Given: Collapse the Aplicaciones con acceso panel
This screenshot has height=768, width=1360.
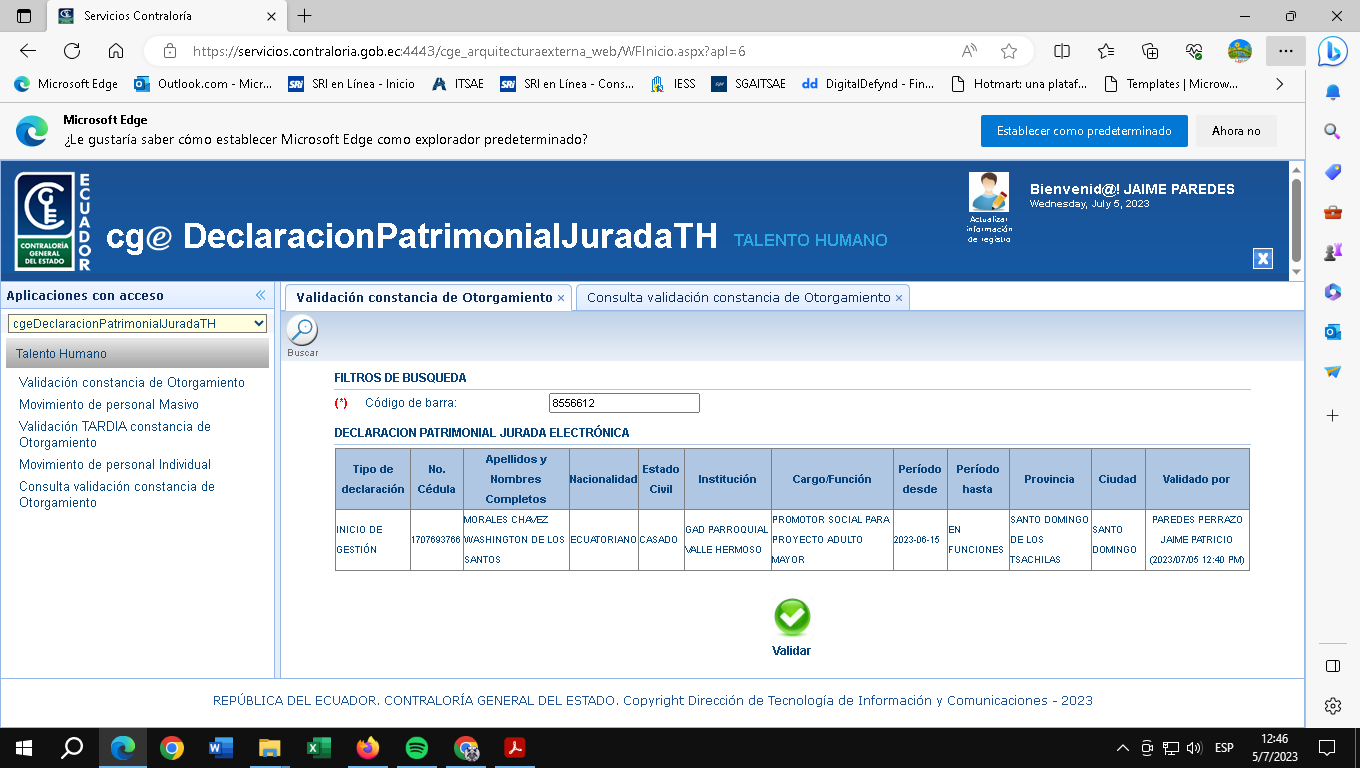Looking at the screenshot, I should 261,295.
